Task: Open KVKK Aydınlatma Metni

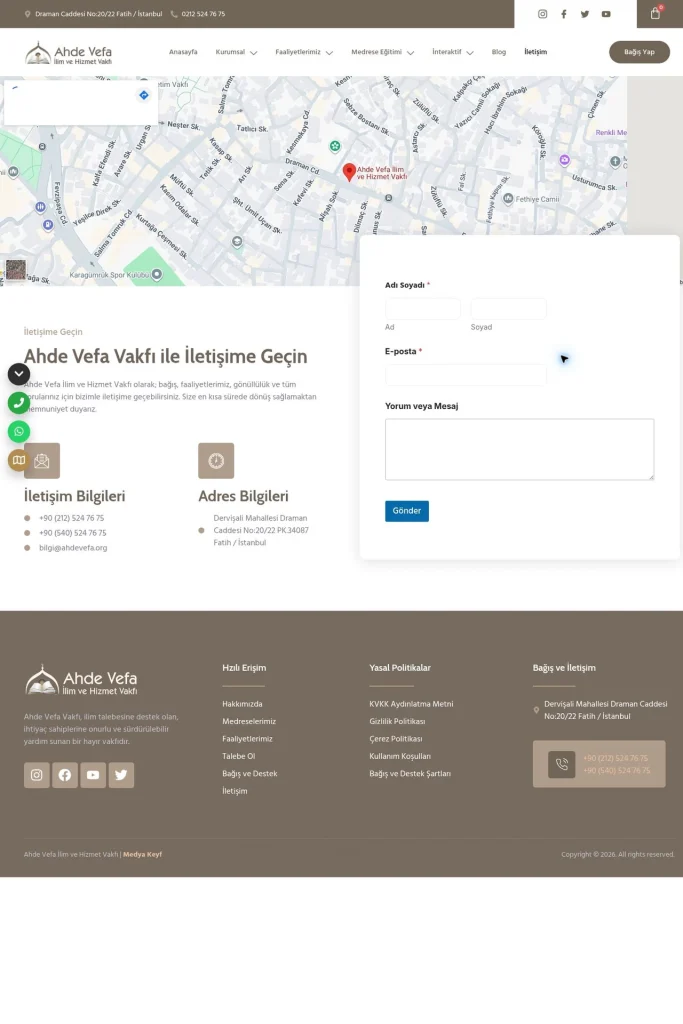Action: click(x=411, y=704)
